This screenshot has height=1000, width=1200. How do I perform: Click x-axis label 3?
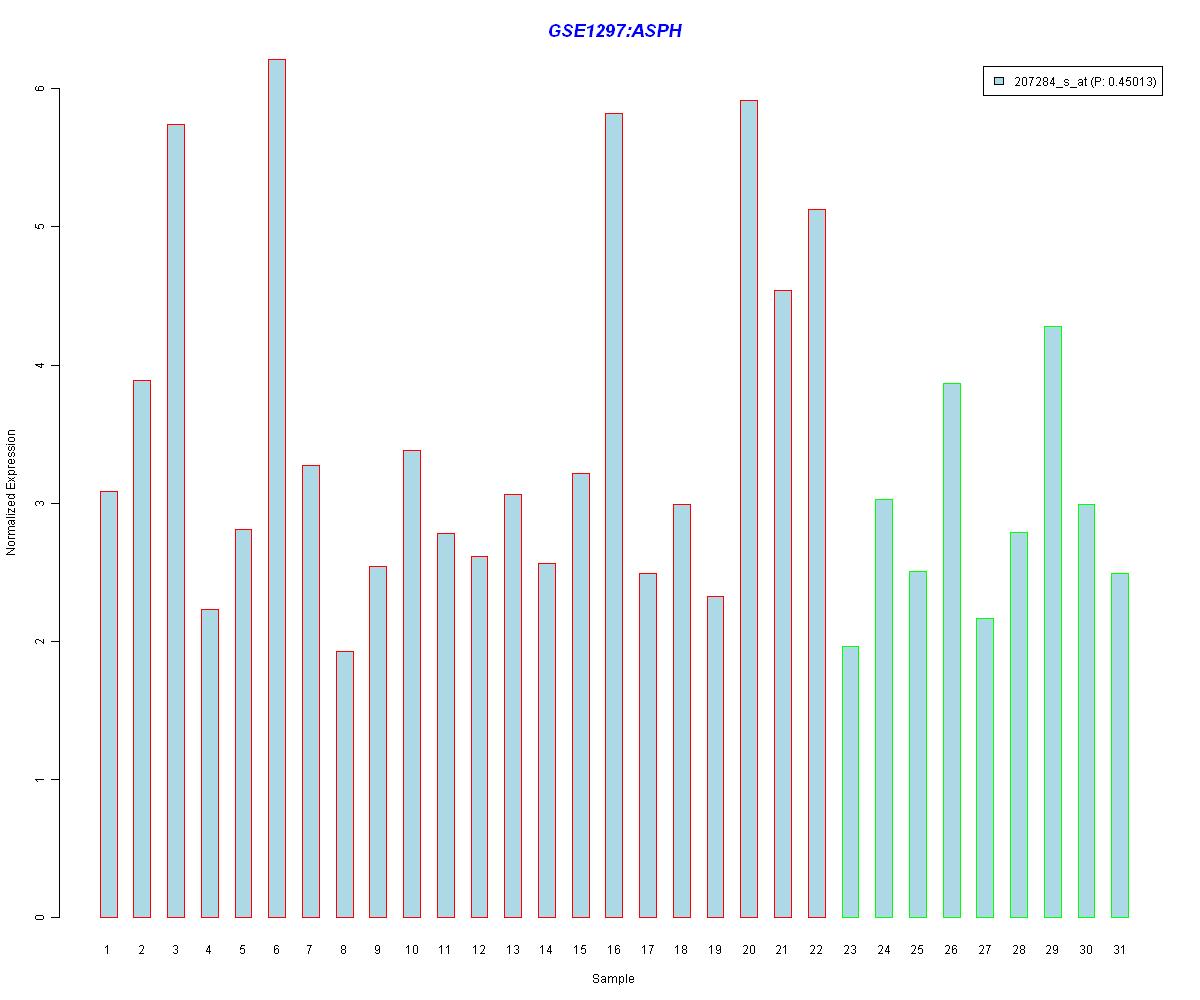[x=176, y=949]
